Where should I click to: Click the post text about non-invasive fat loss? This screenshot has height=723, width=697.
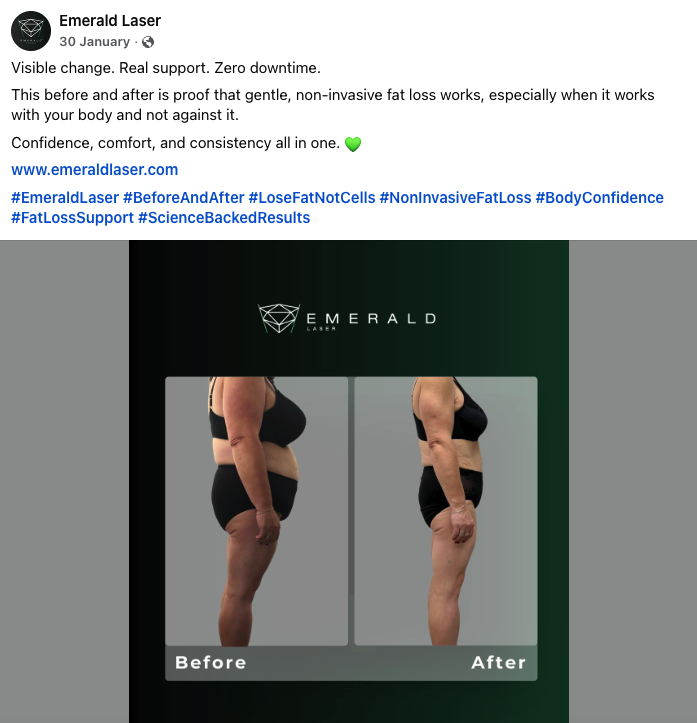click(x=333, y=105)
